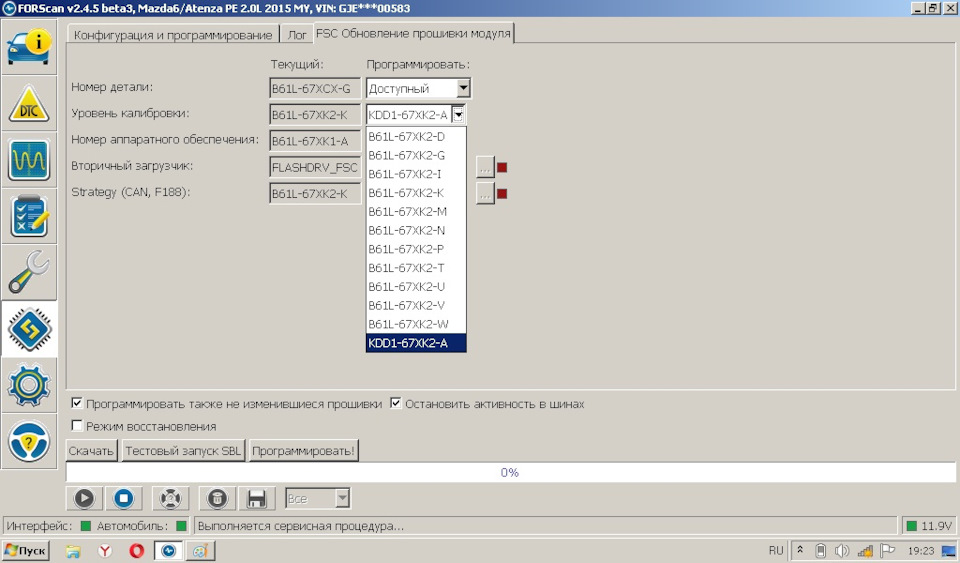
Task: Open the vehicle information section icon
Action: 29,47
